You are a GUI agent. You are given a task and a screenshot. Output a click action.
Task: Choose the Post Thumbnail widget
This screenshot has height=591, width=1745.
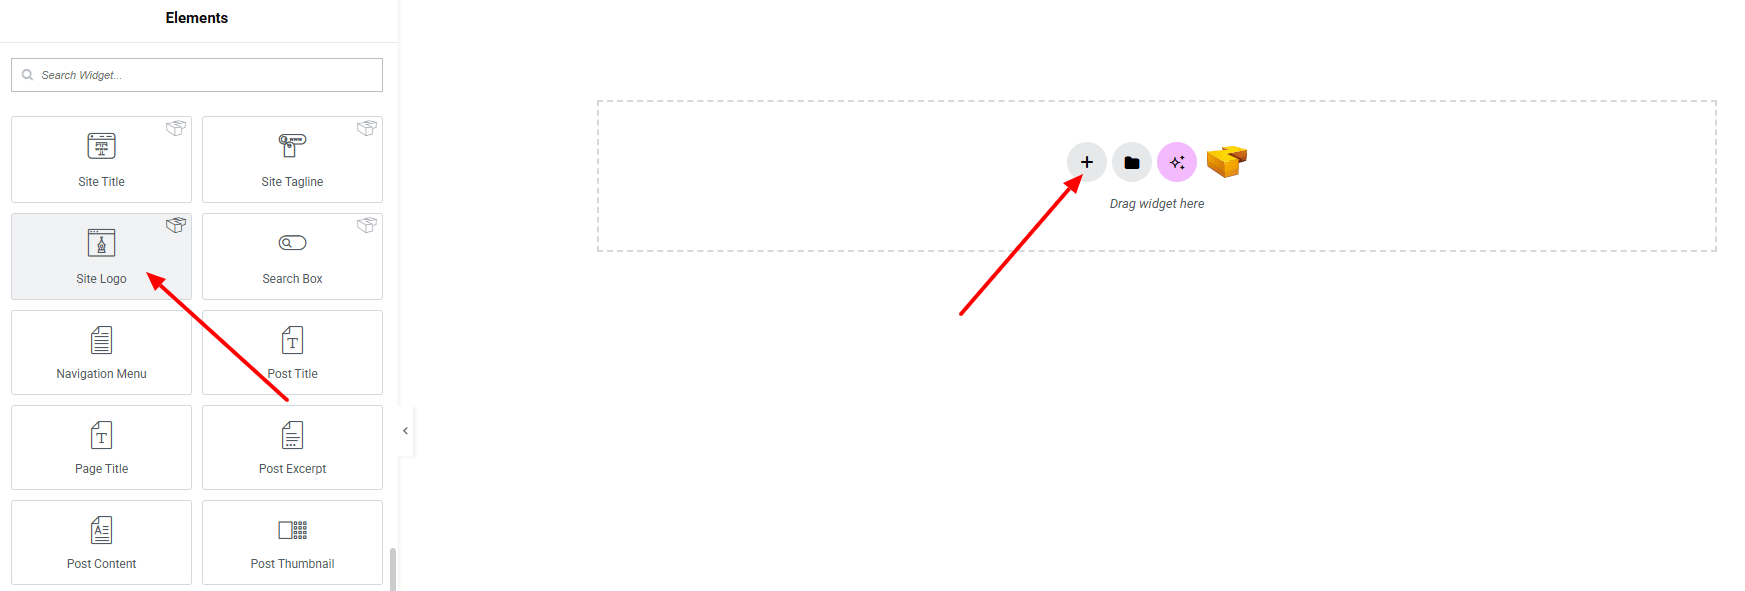click(292, 542)
